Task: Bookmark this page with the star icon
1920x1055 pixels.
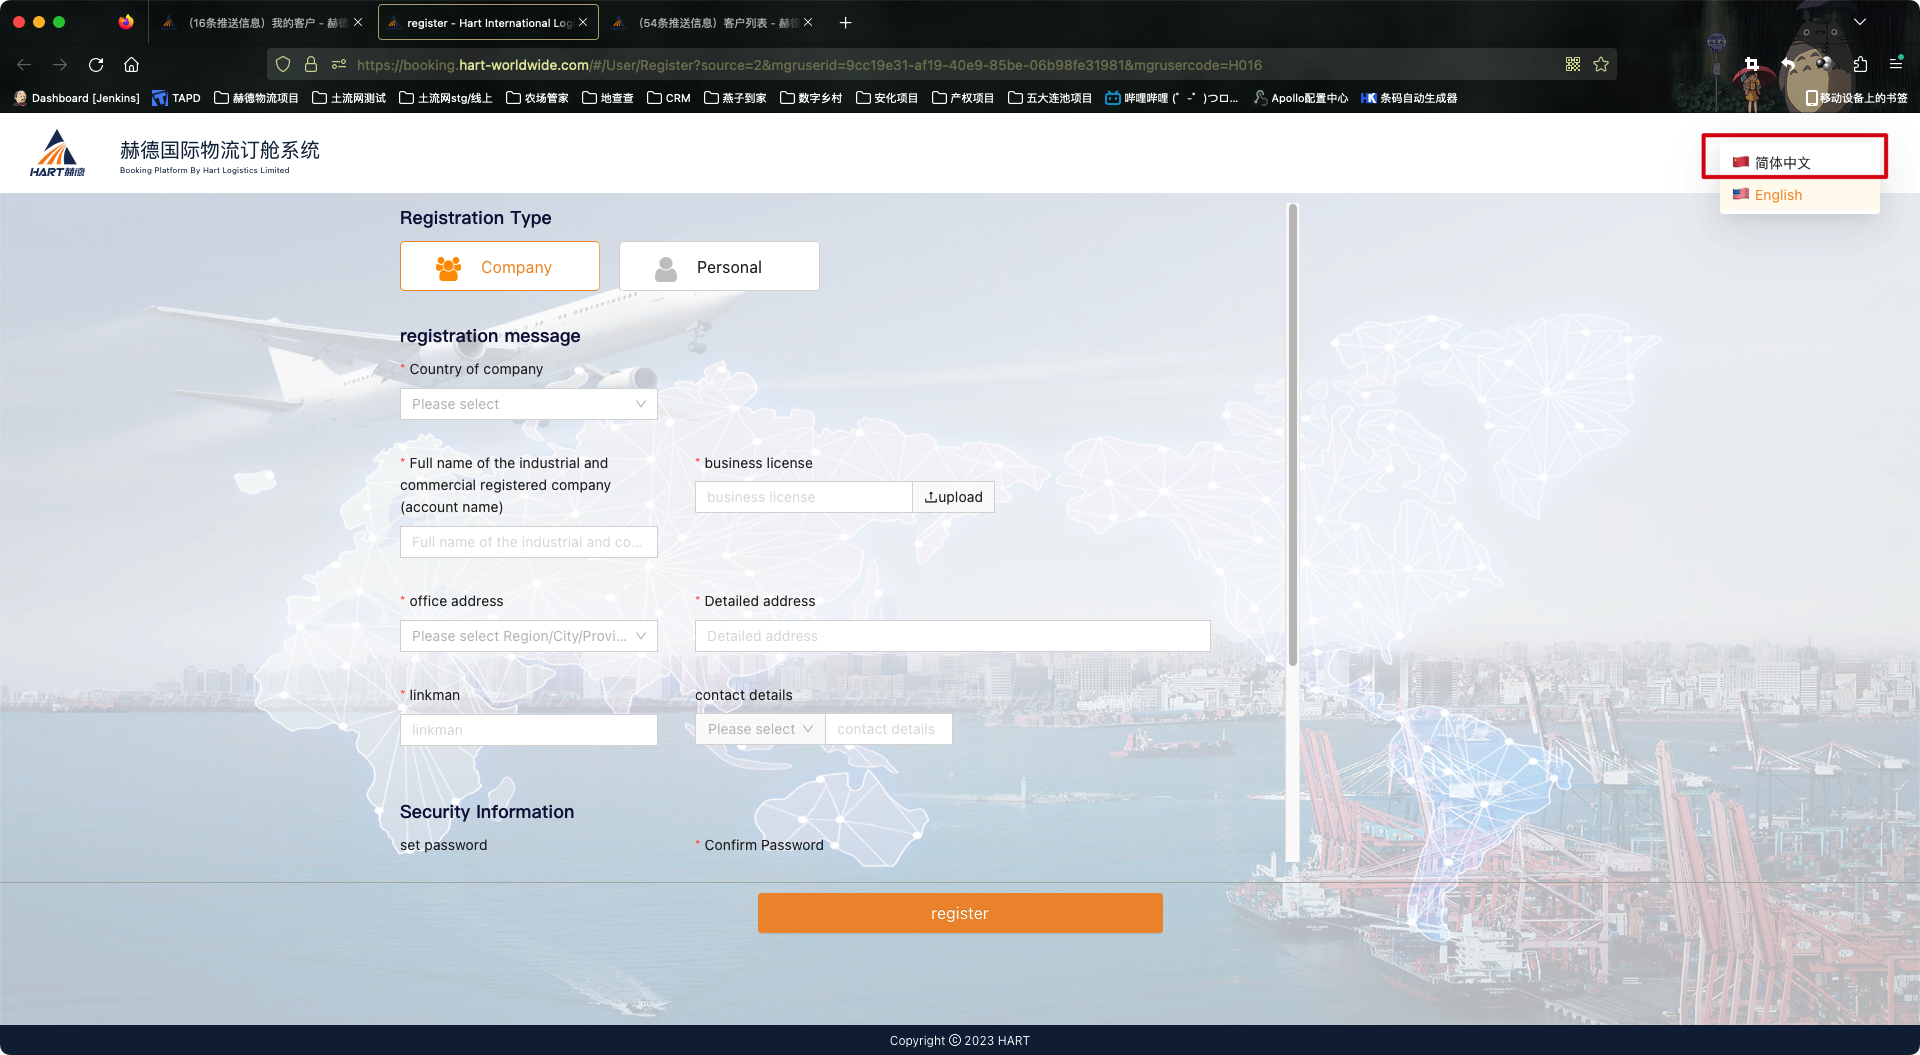Action: (x=1601, y=65)
